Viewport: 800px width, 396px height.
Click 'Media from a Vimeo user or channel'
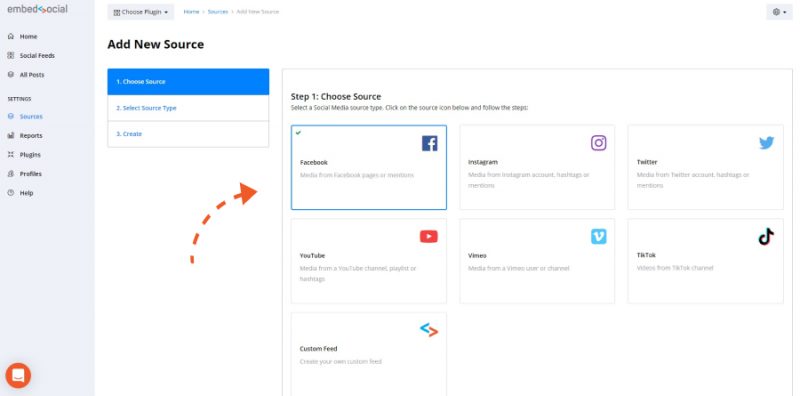pyautogui.click(x=519, y=268)
